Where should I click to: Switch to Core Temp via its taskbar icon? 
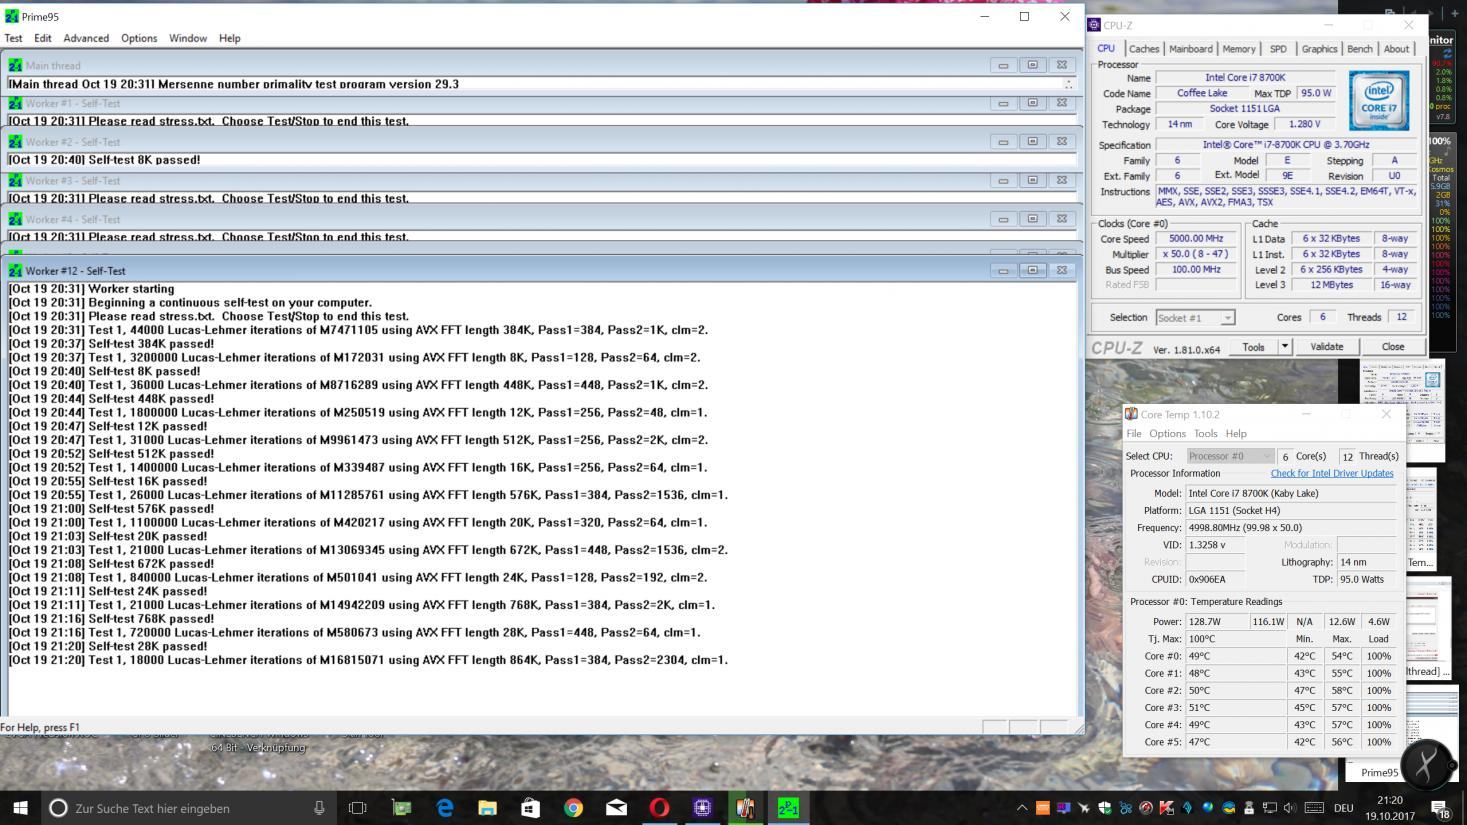tap(745, 808)
